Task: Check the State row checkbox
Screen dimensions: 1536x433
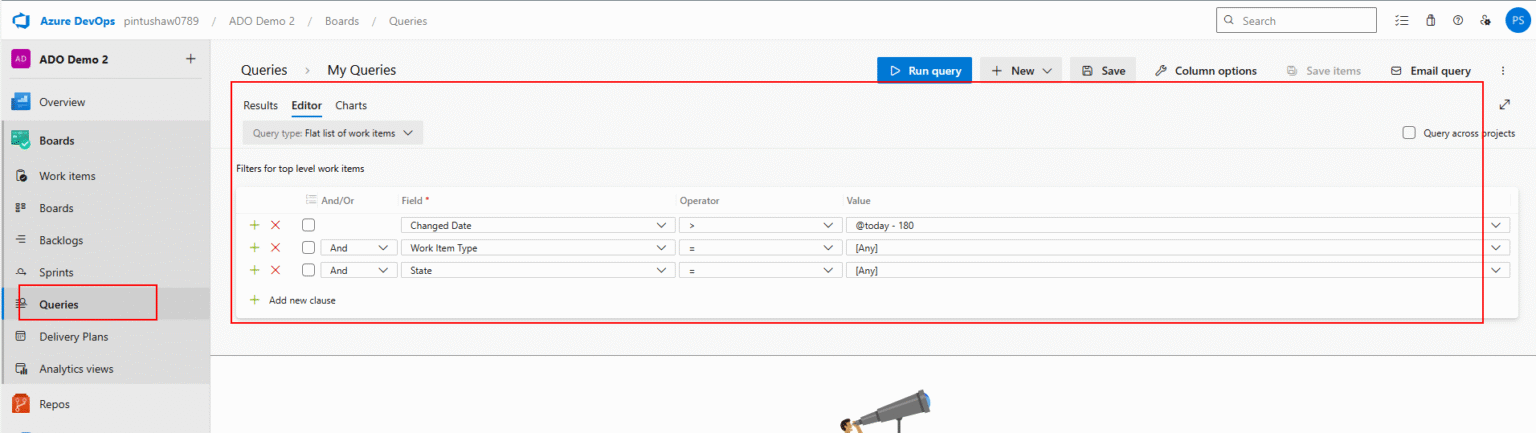Action: (308, 270)
